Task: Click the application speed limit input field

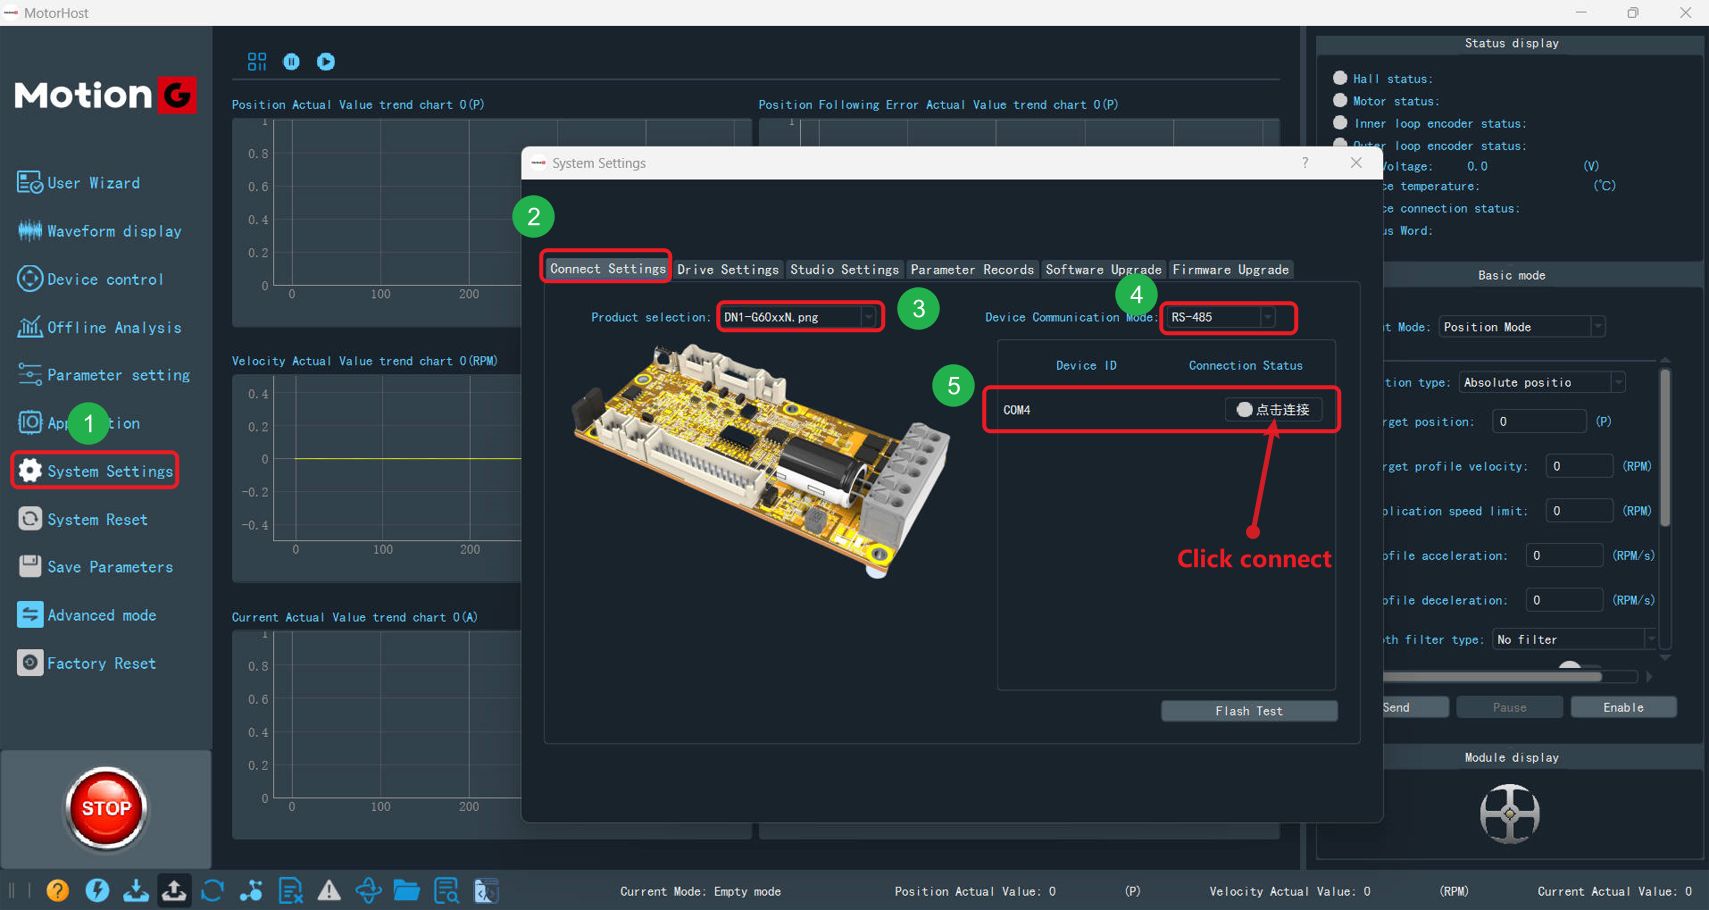Action: pyautogui.click(x=1579, y=511)
